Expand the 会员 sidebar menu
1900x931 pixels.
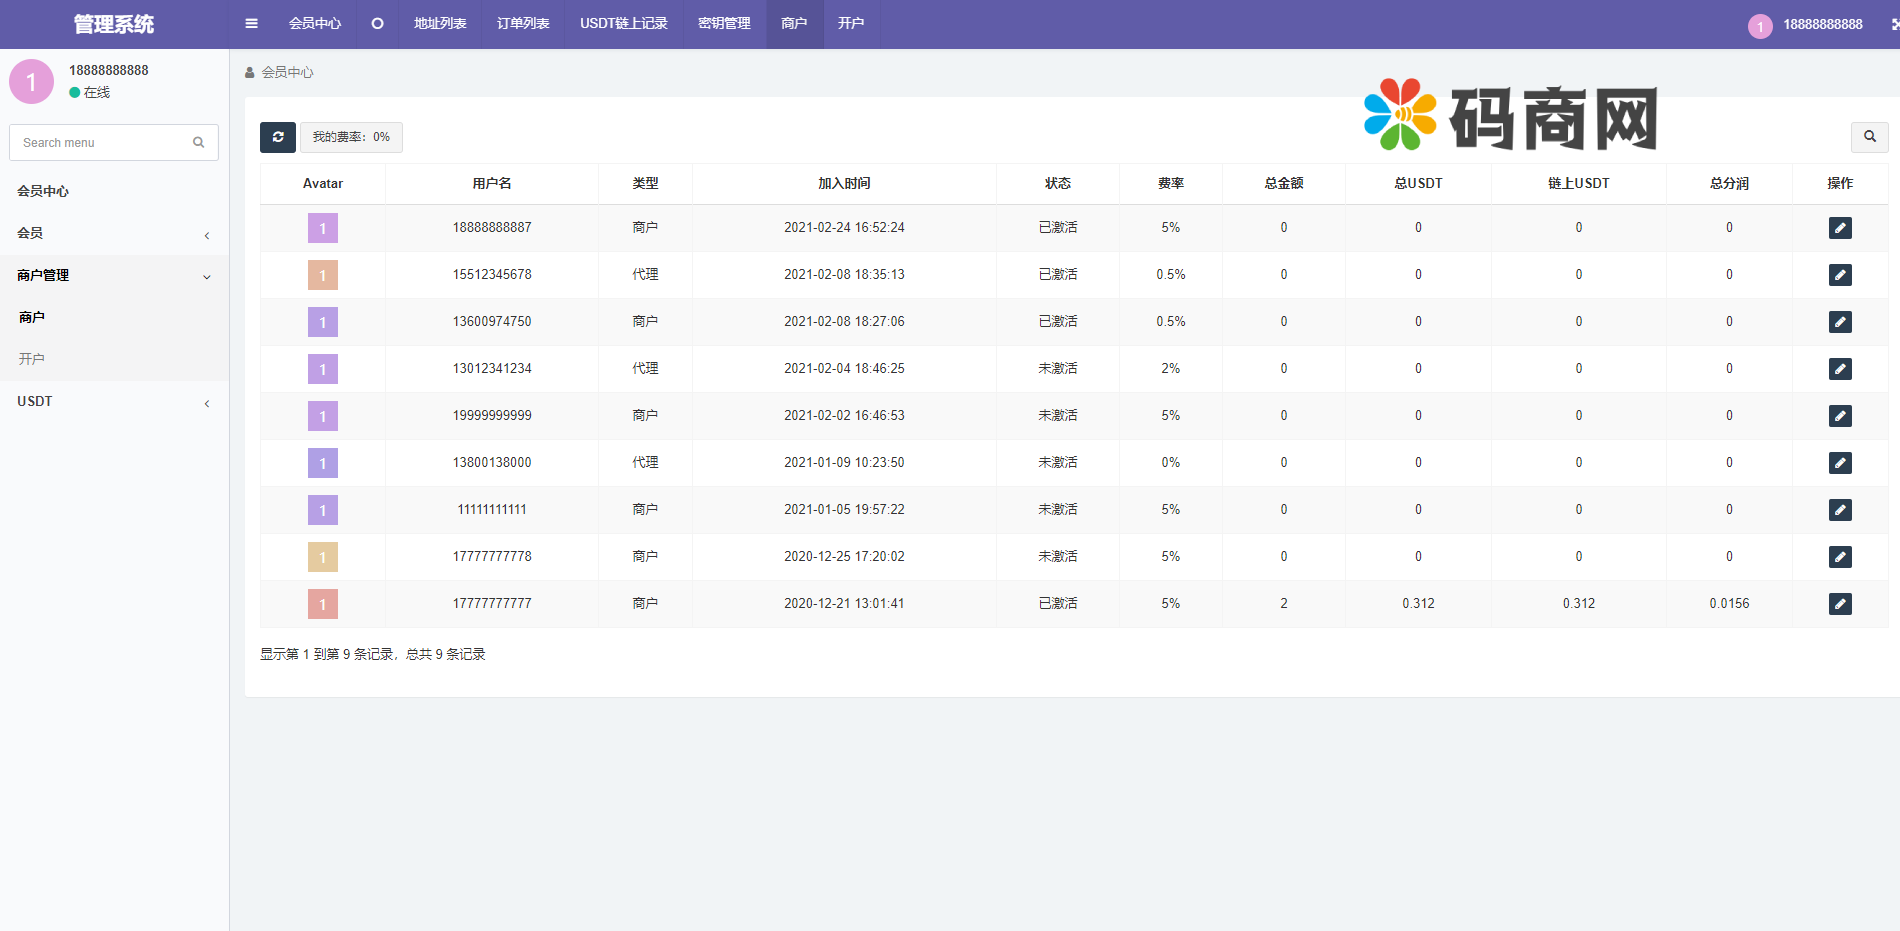coord(113,234)
